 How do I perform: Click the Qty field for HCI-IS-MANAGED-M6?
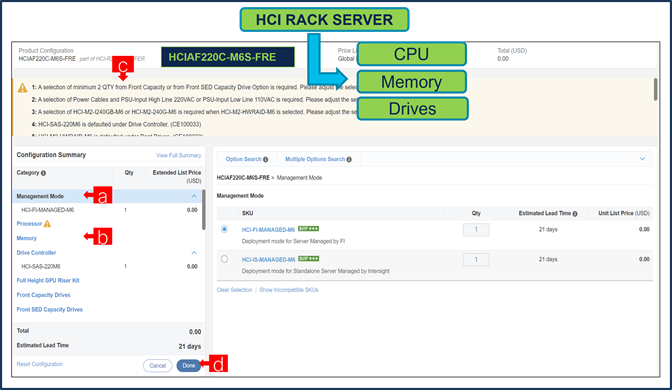click(476, 260)
